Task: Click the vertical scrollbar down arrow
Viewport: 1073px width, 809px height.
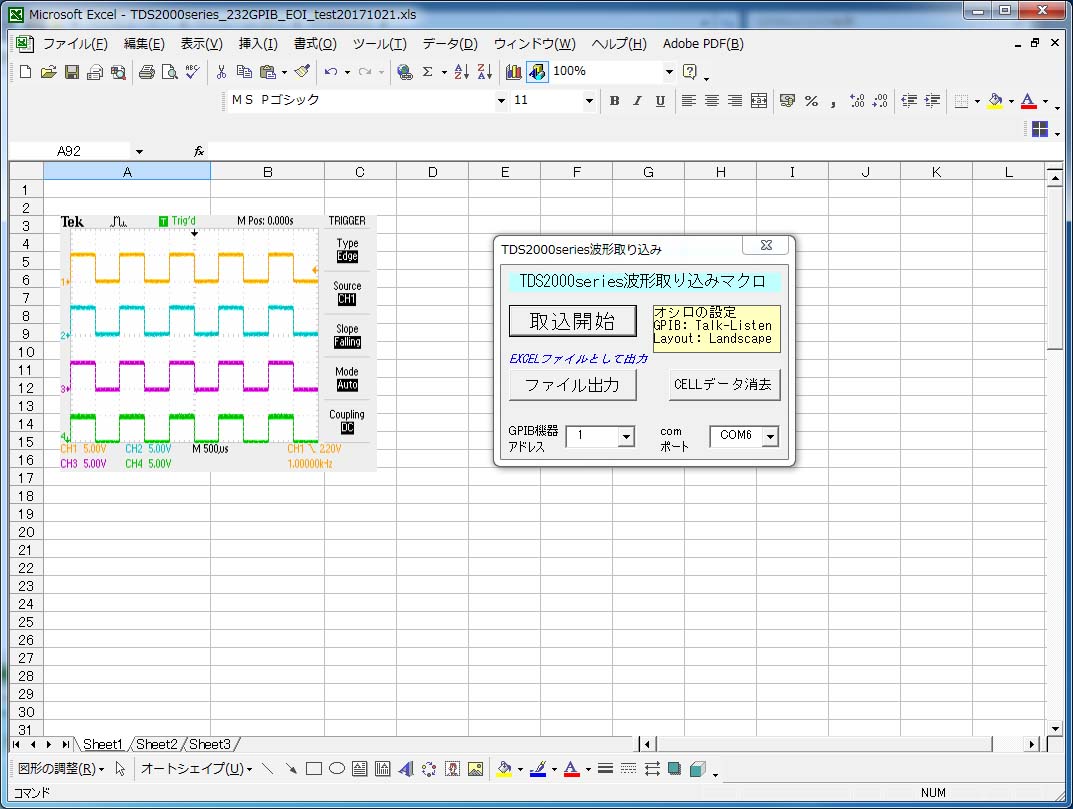Action: click(x=1055, y=729)
